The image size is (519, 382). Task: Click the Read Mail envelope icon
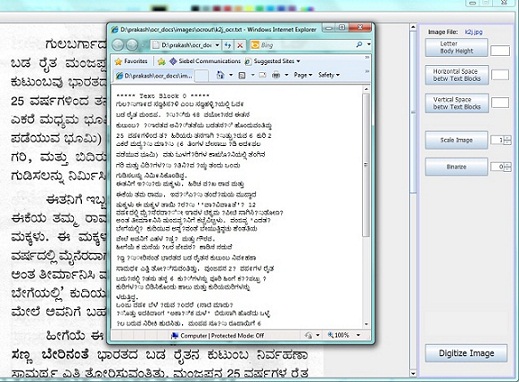(262, 75)
